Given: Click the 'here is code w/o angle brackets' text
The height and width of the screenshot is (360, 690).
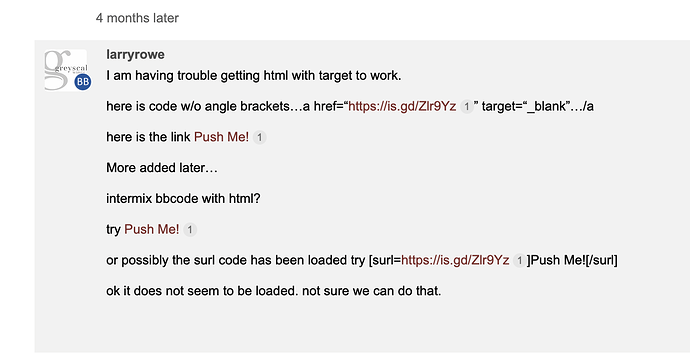Looking at the screenshot, I should pos(198,107).
